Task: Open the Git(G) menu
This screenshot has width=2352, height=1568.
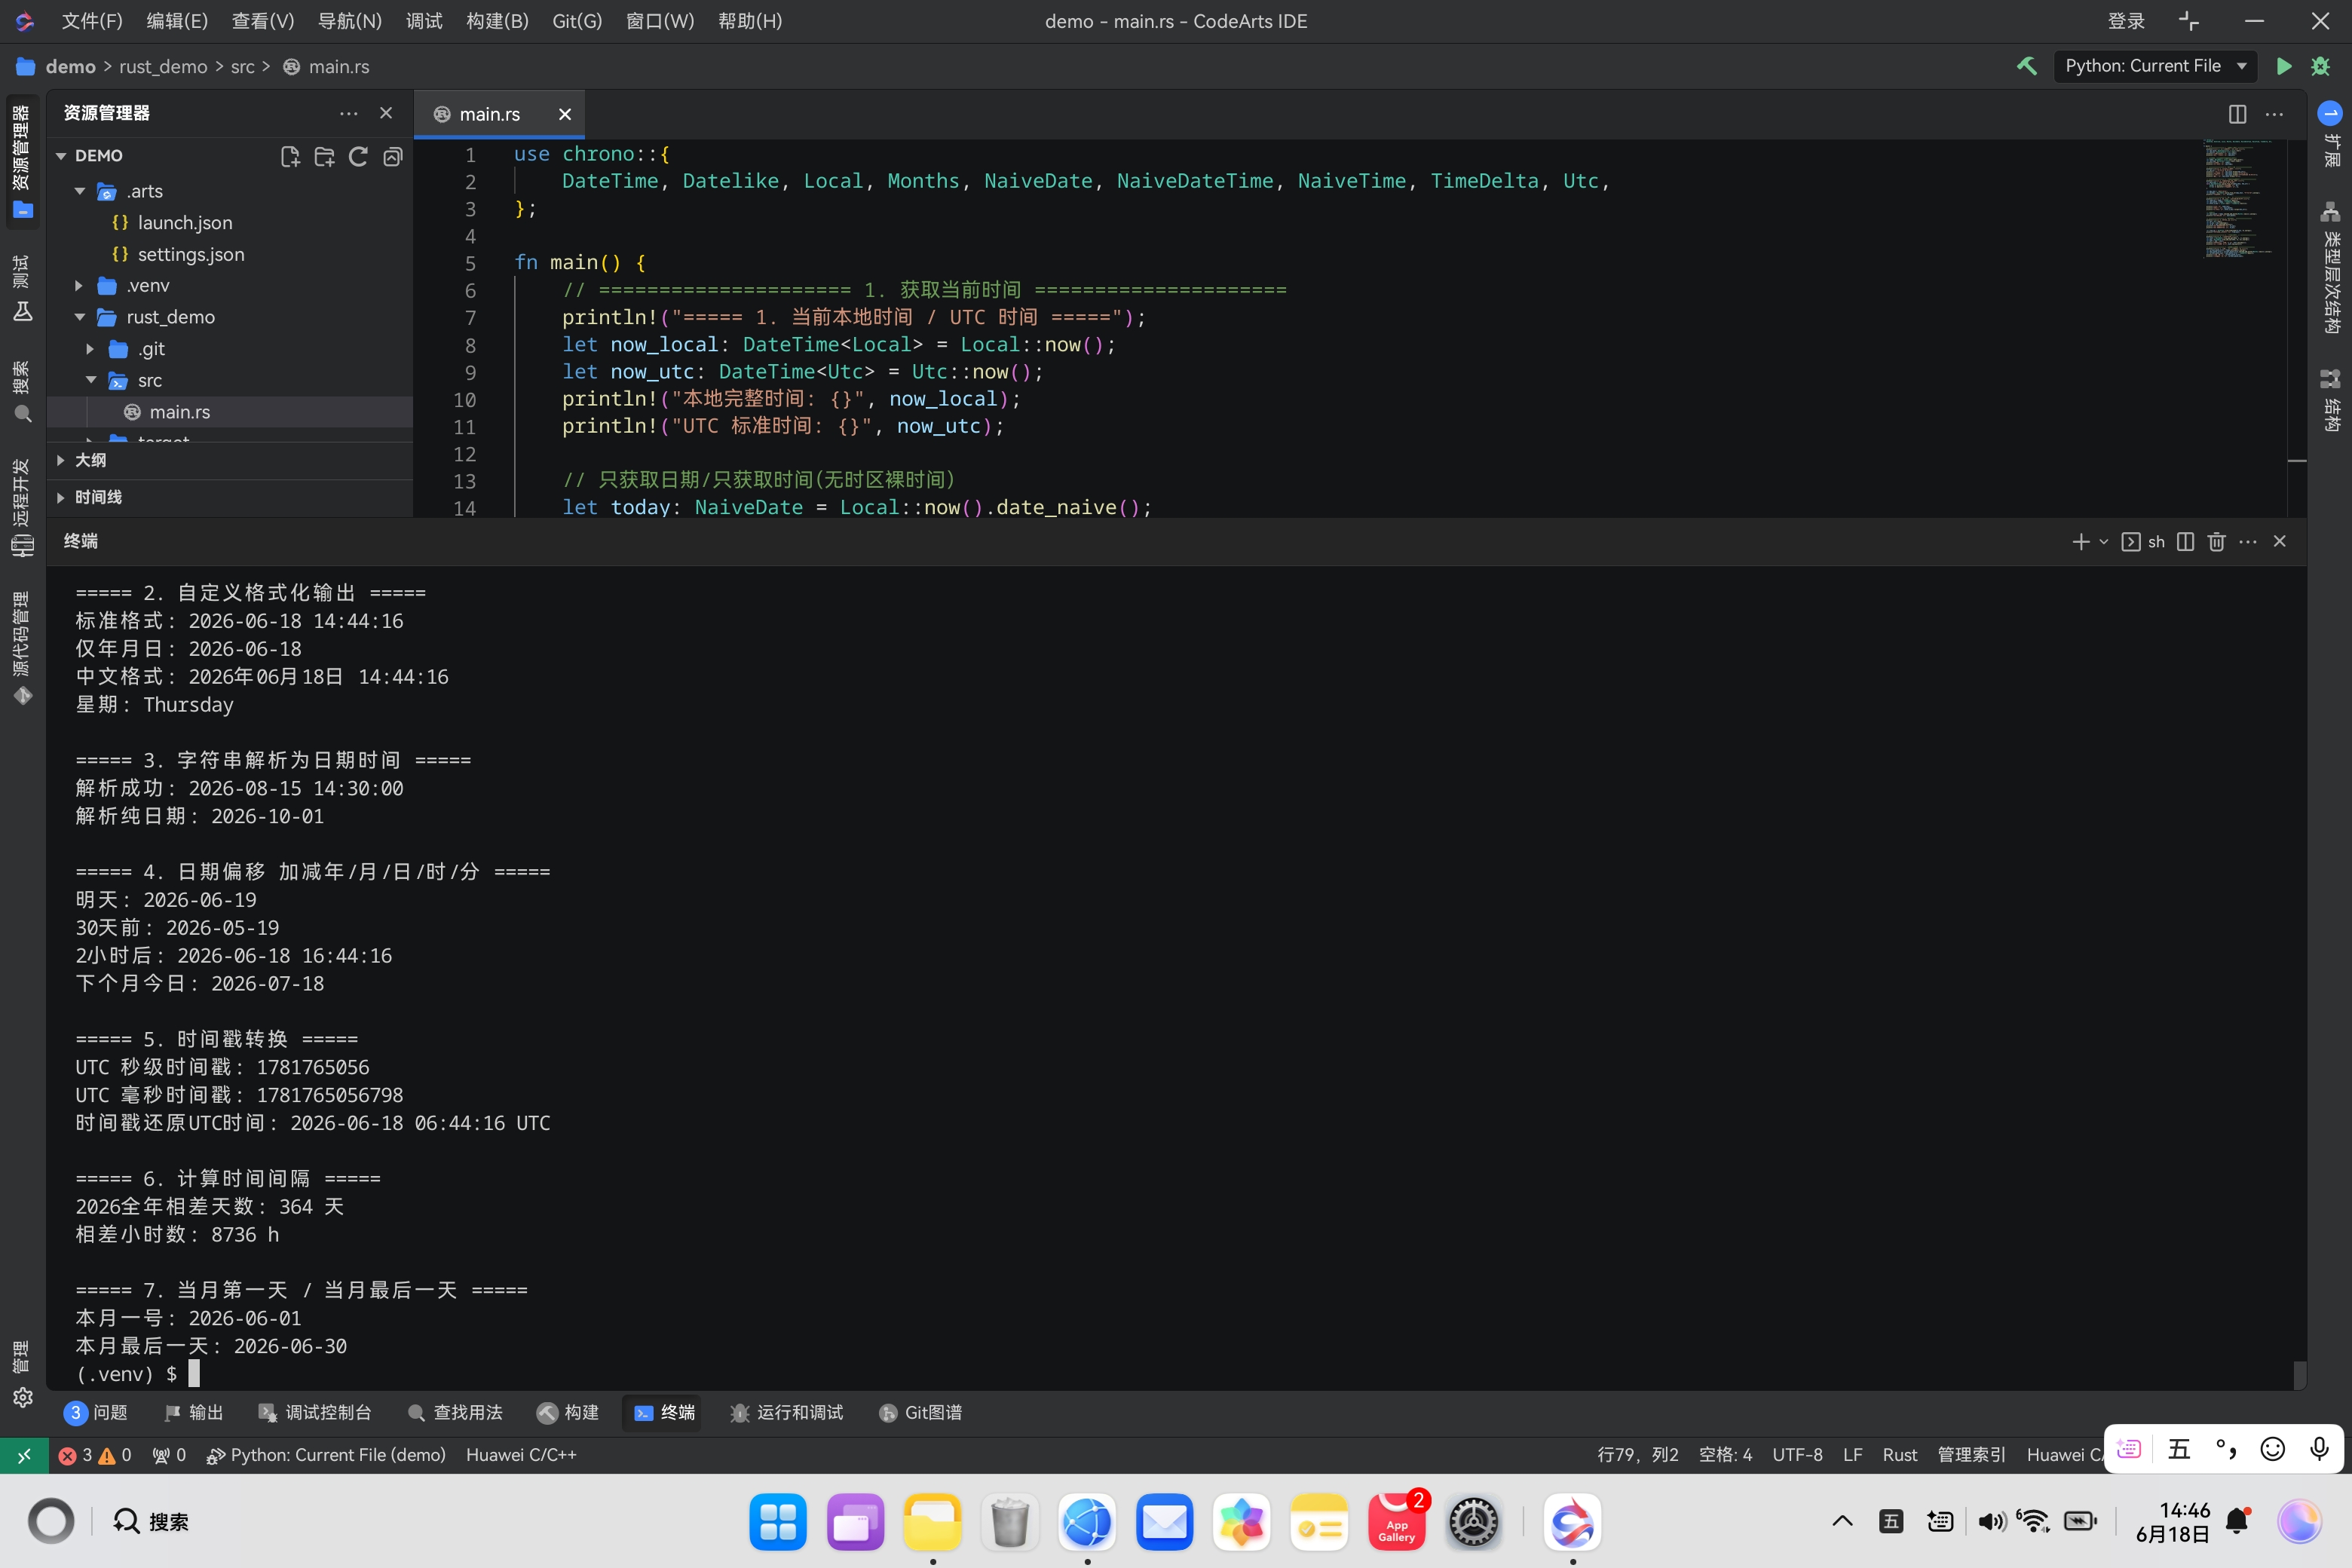Action: [x=577, y=21]
